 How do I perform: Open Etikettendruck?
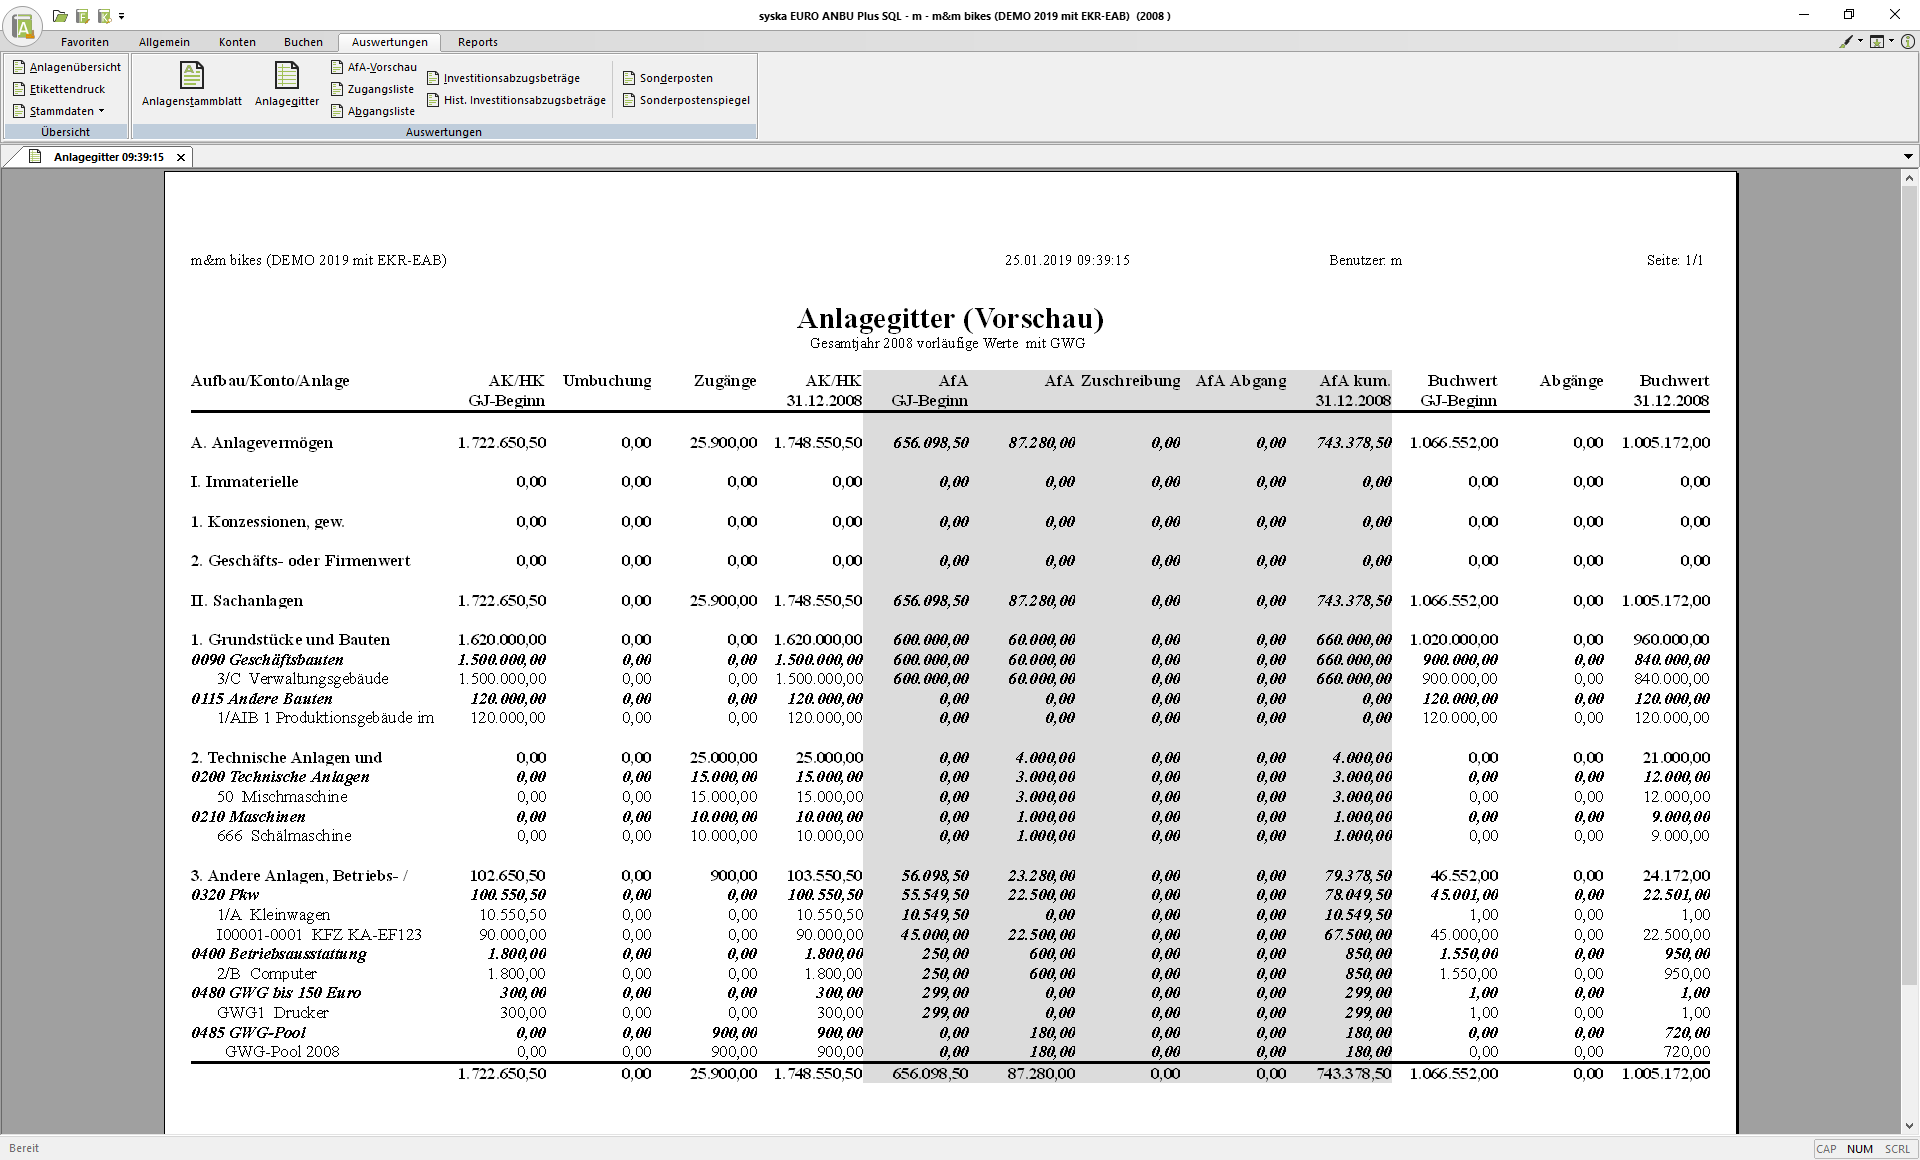(x=59, y=89)
